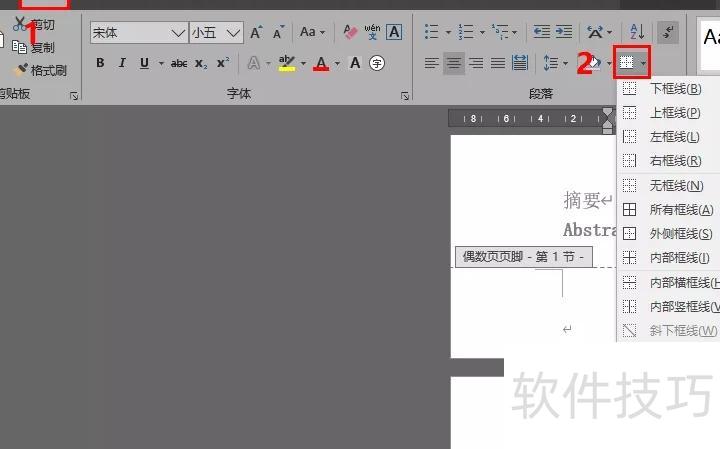720x449 pixels.
Task: Expand the highlight color arrow
Action: pos(304,63)
